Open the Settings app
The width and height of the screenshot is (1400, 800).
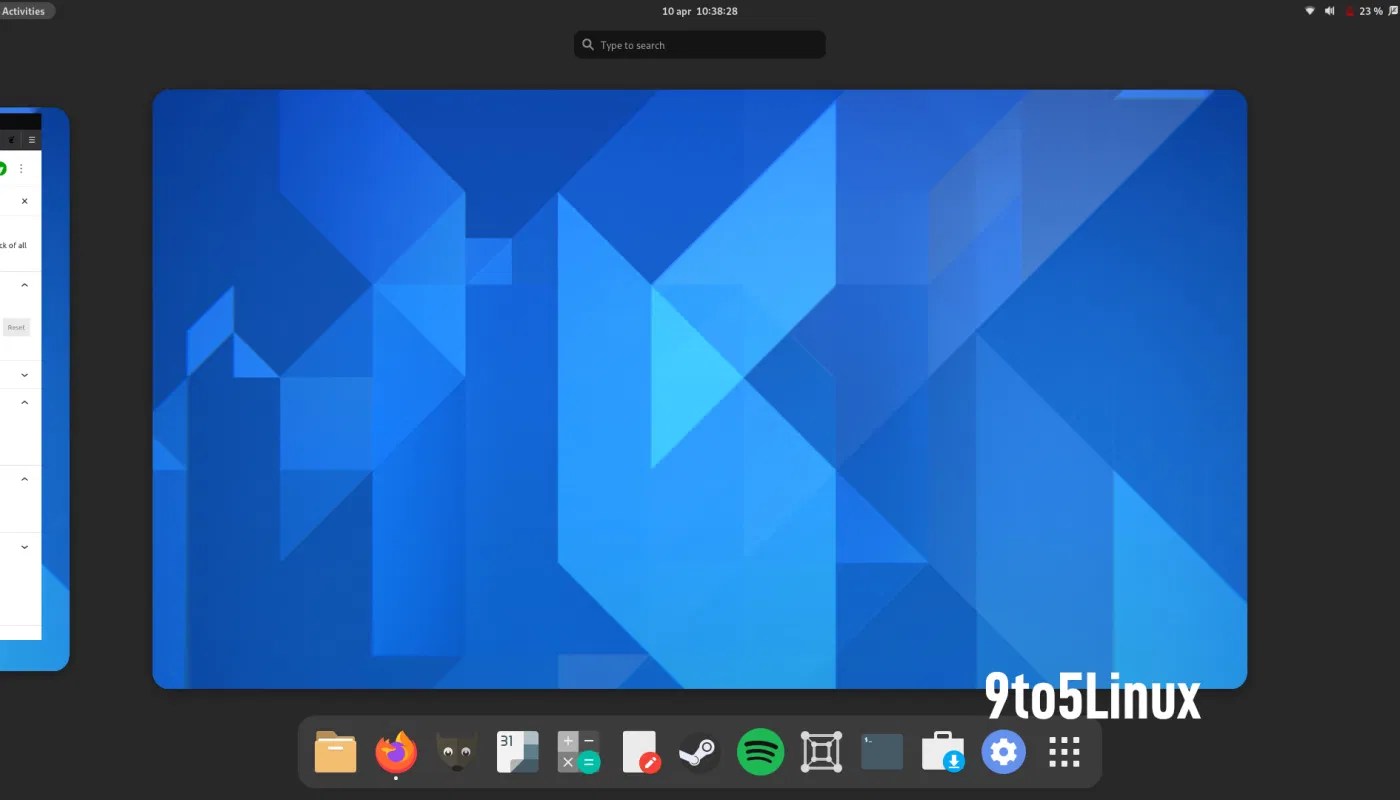(1003, 751)
